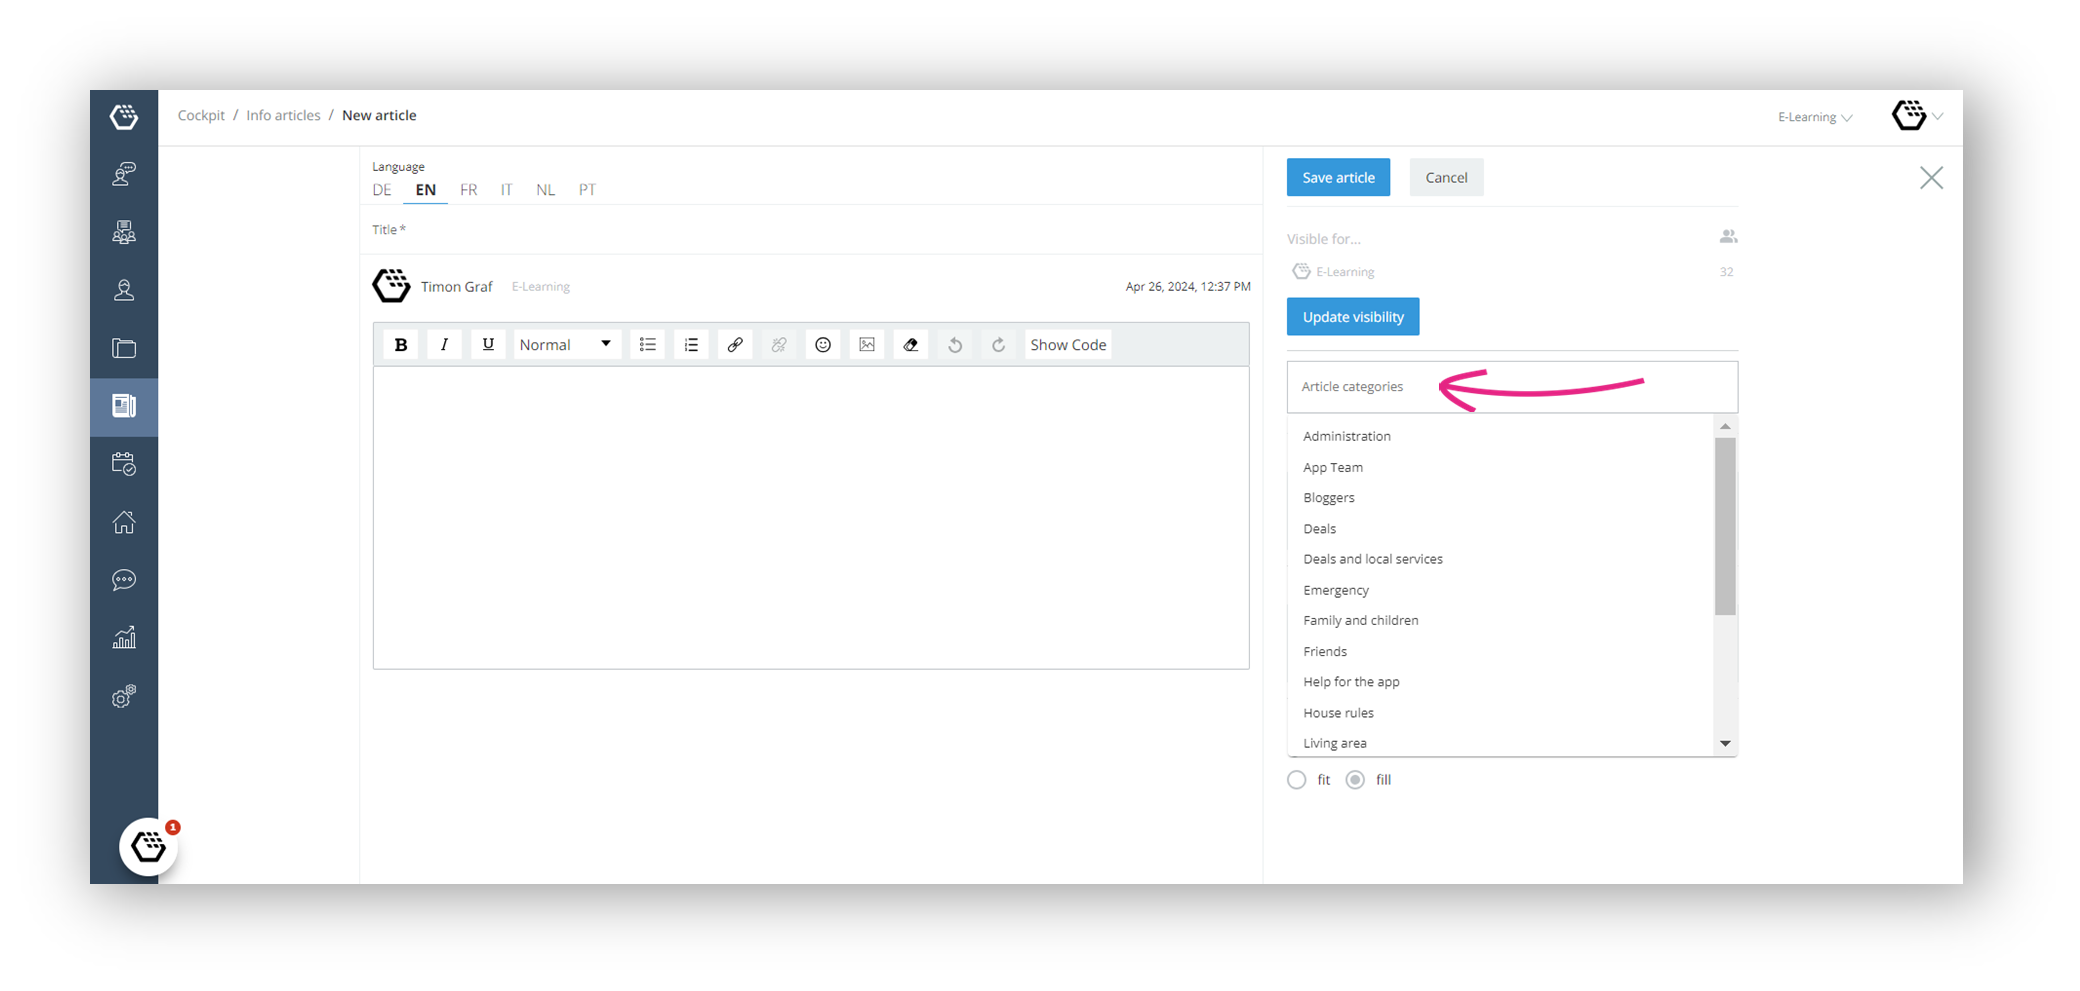2080x991 pixels.
Task: Select the info articles sidebar icon
Action: point(124,406)
